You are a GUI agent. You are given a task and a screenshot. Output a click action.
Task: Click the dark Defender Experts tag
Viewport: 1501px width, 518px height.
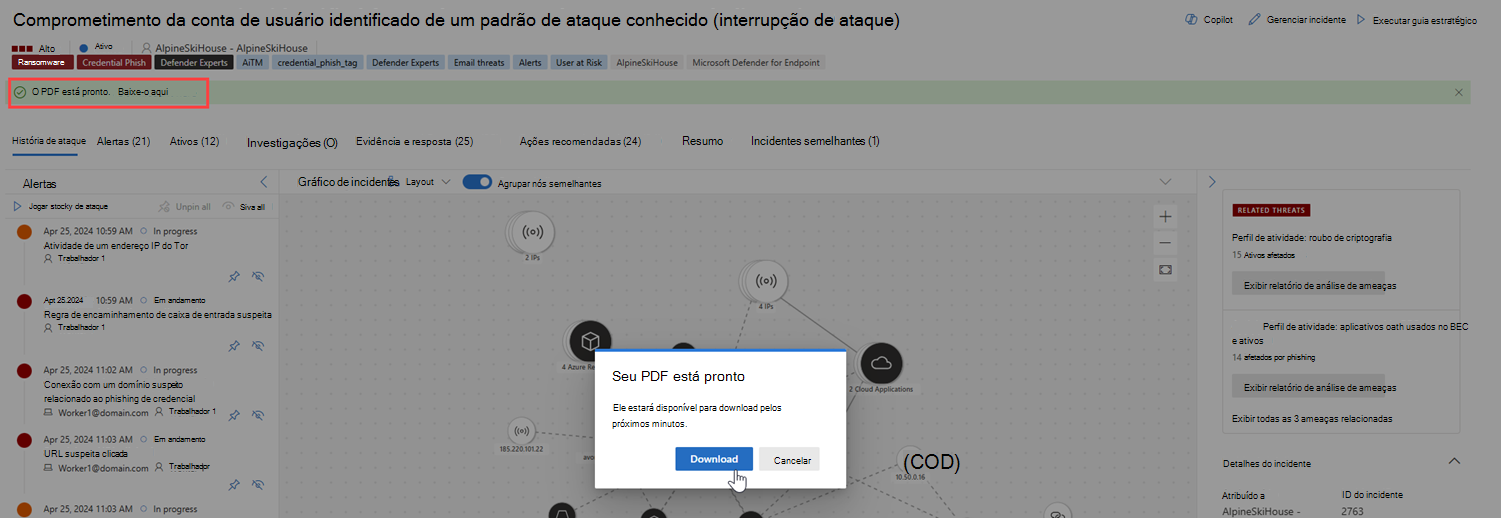tap(194, 62)
